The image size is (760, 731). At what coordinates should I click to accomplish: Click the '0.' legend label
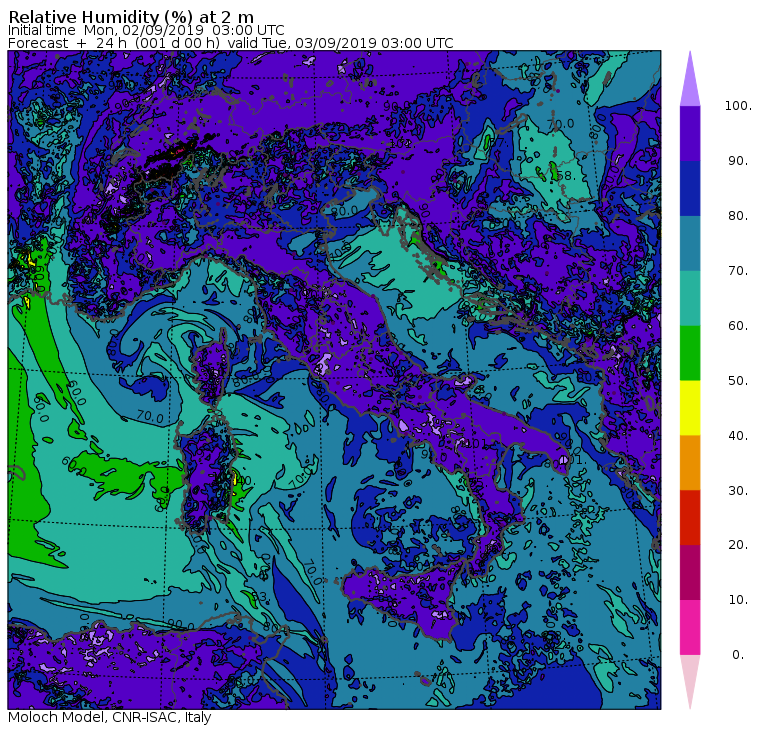point(738,655)
